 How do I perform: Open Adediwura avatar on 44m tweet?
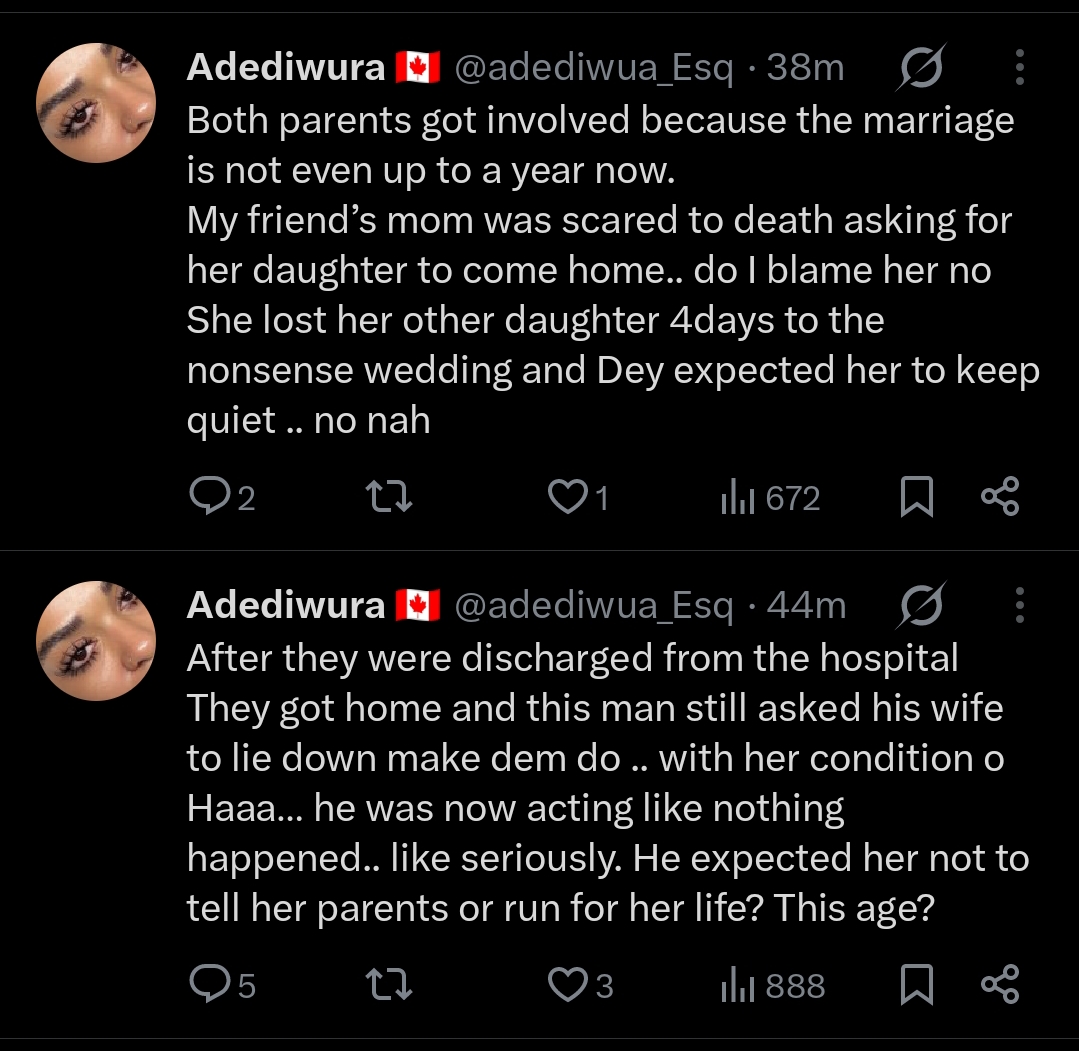[x=96, y=641]
